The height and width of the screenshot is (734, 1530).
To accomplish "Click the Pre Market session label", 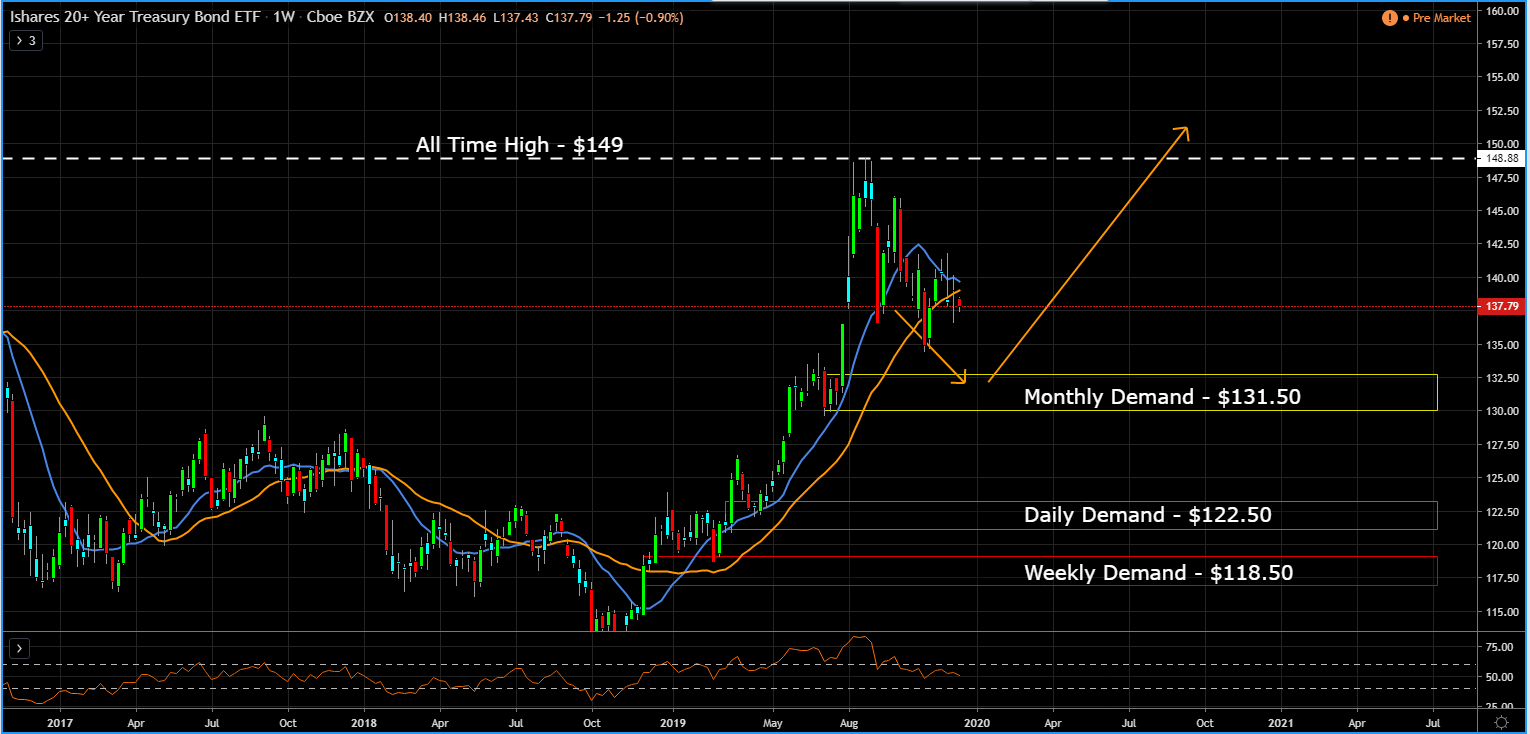I will click(1441, 18).
